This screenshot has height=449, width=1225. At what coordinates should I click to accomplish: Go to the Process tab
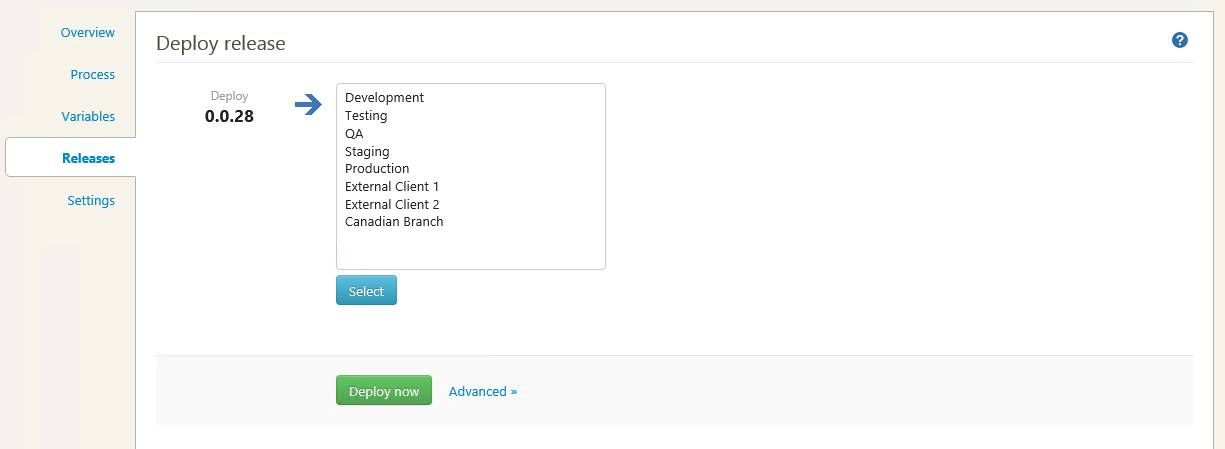point(92,75)
